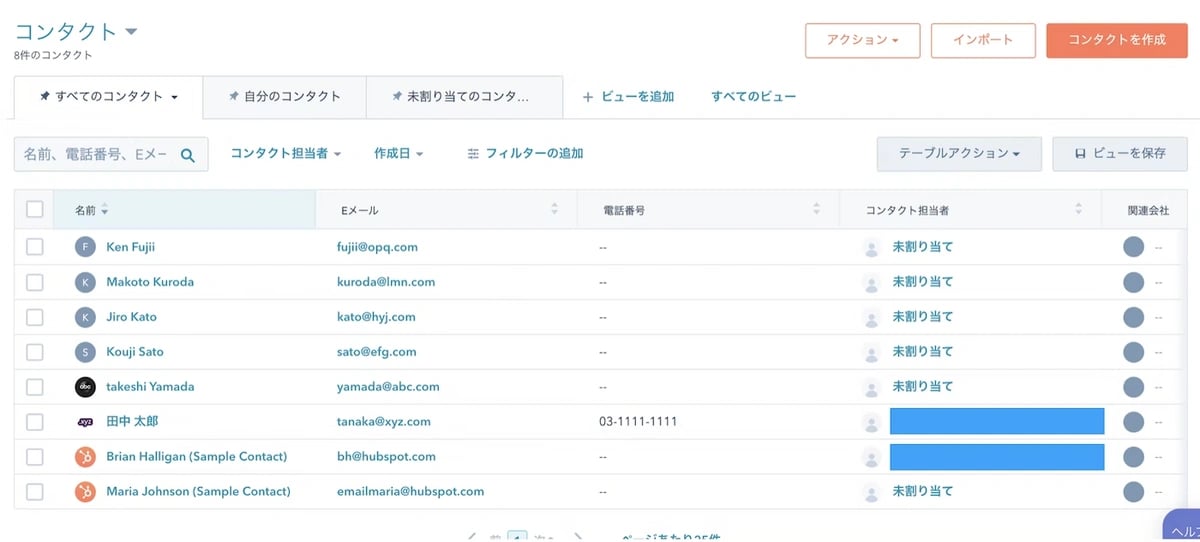Click the save disk icon on ビューを保存
The width and height of the screenshot is (1200, 542).
pos(1080,154)
